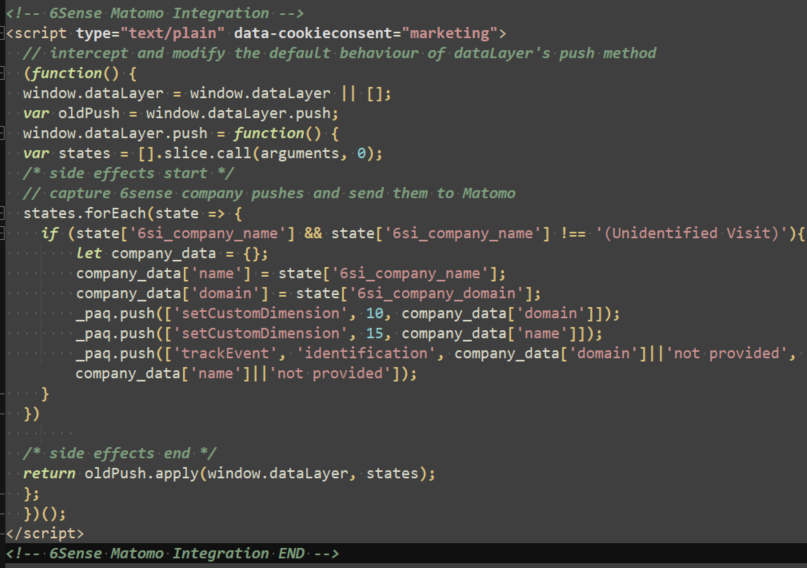The height and width of the screenshot is (568, 807).
Task: Click the '6Sense Matomo Integration' opening comment
Action: 155,13
